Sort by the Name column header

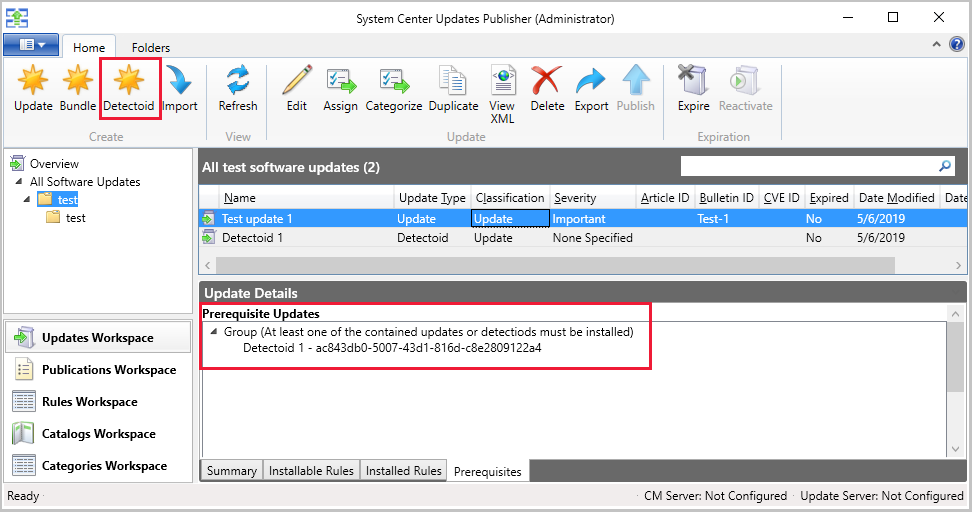pyautogui.click(x=306, y=198)
